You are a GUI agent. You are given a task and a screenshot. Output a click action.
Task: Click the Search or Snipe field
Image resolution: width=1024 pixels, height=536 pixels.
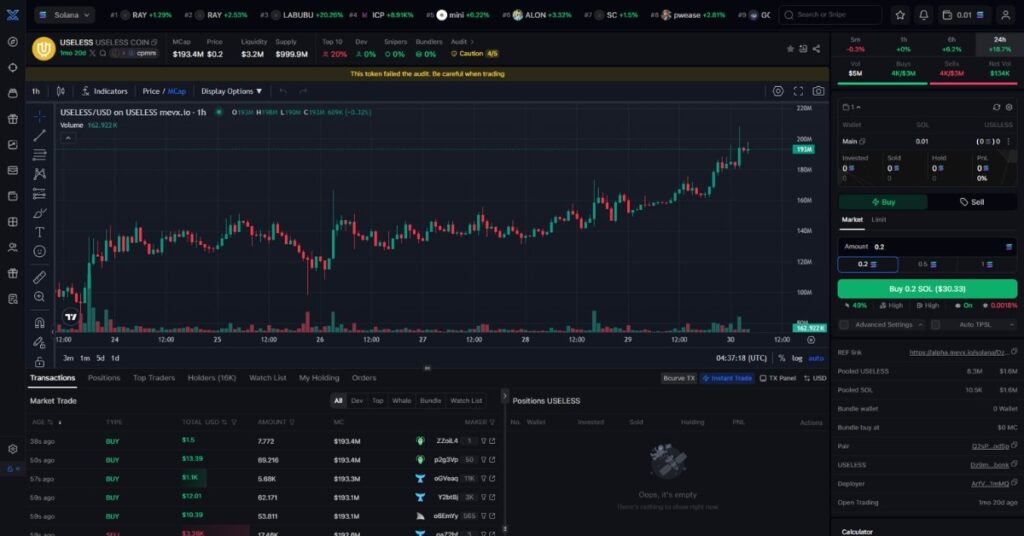click(830, 15)
